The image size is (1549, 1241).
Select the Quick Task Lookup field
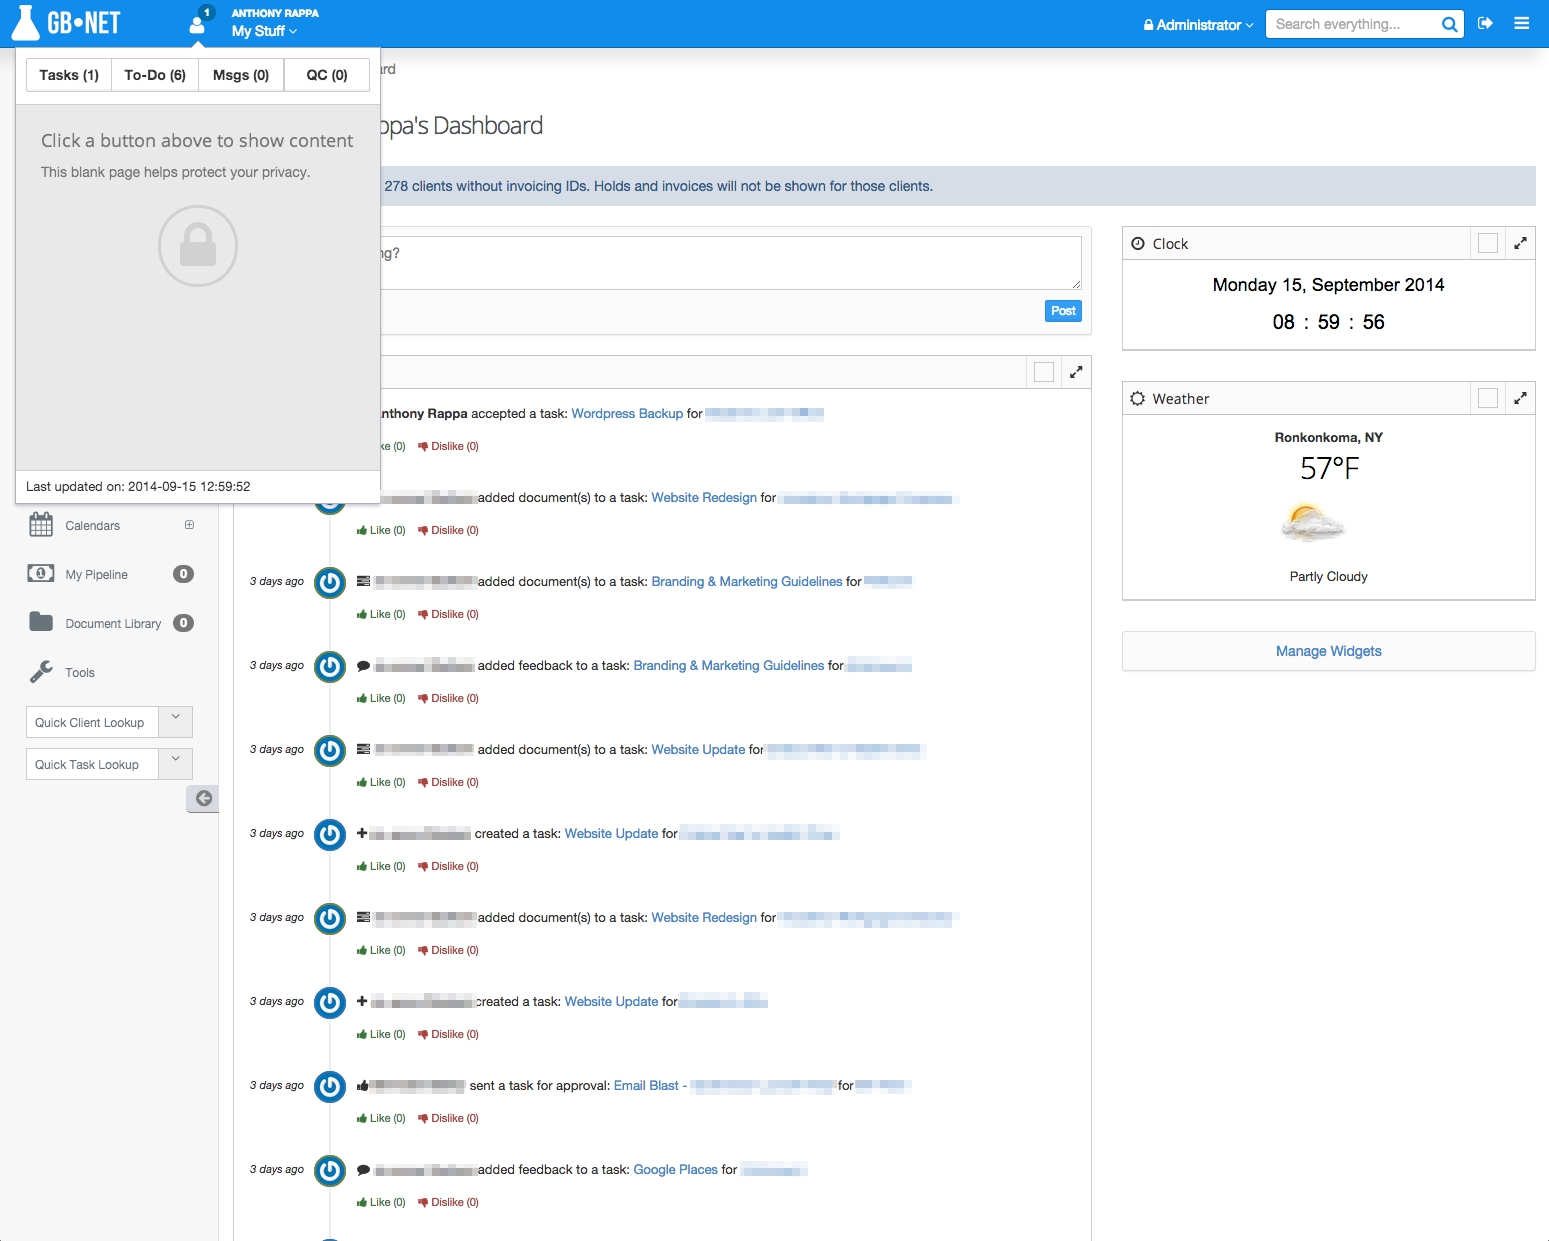(92, 764)
